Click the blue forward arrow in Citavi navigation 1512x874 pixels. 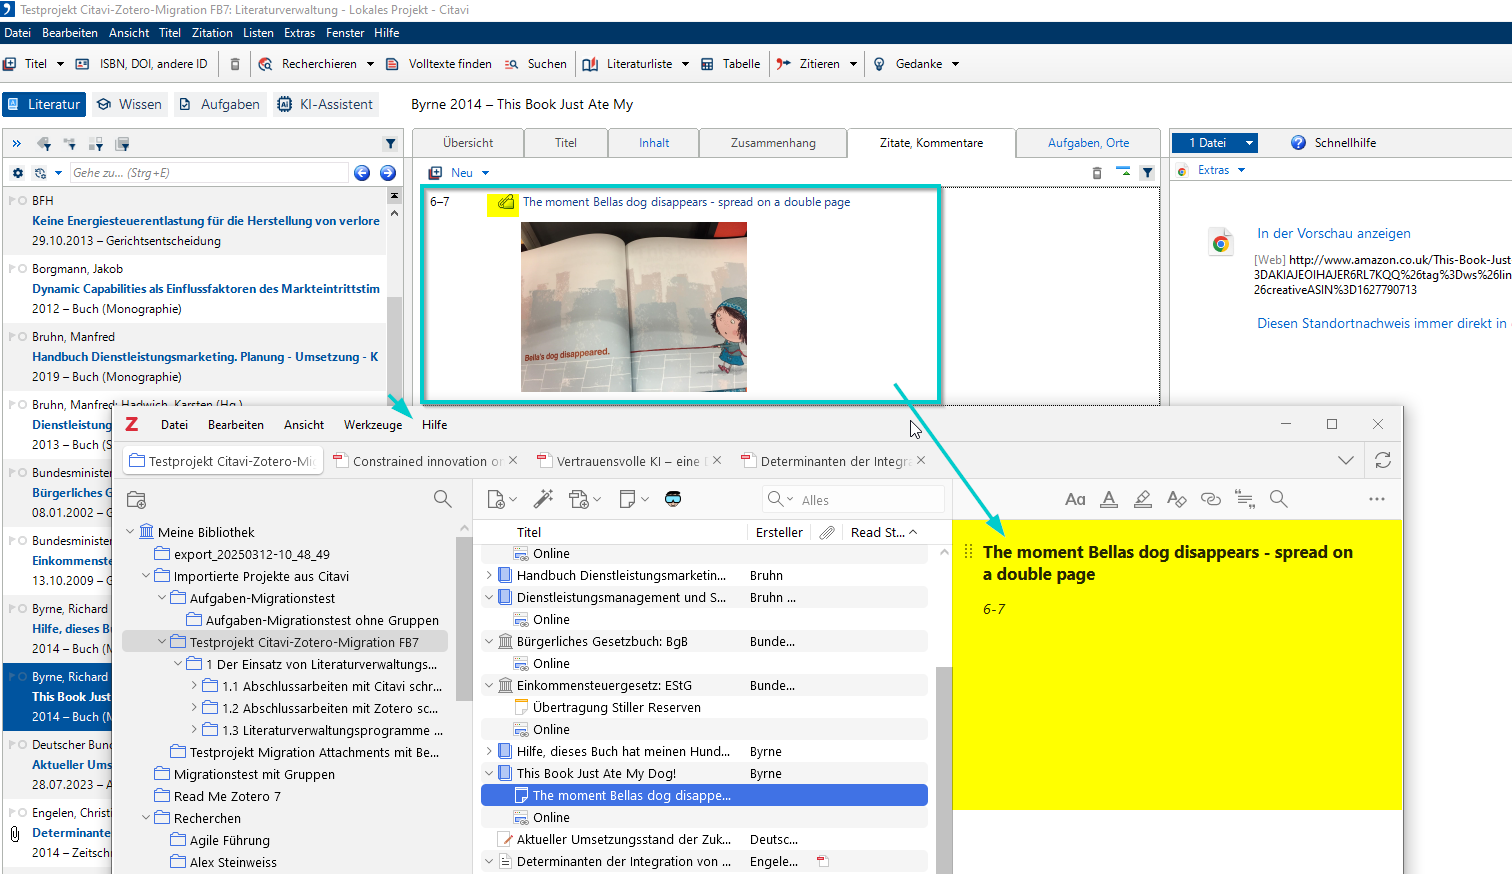[x=388, y=173]
